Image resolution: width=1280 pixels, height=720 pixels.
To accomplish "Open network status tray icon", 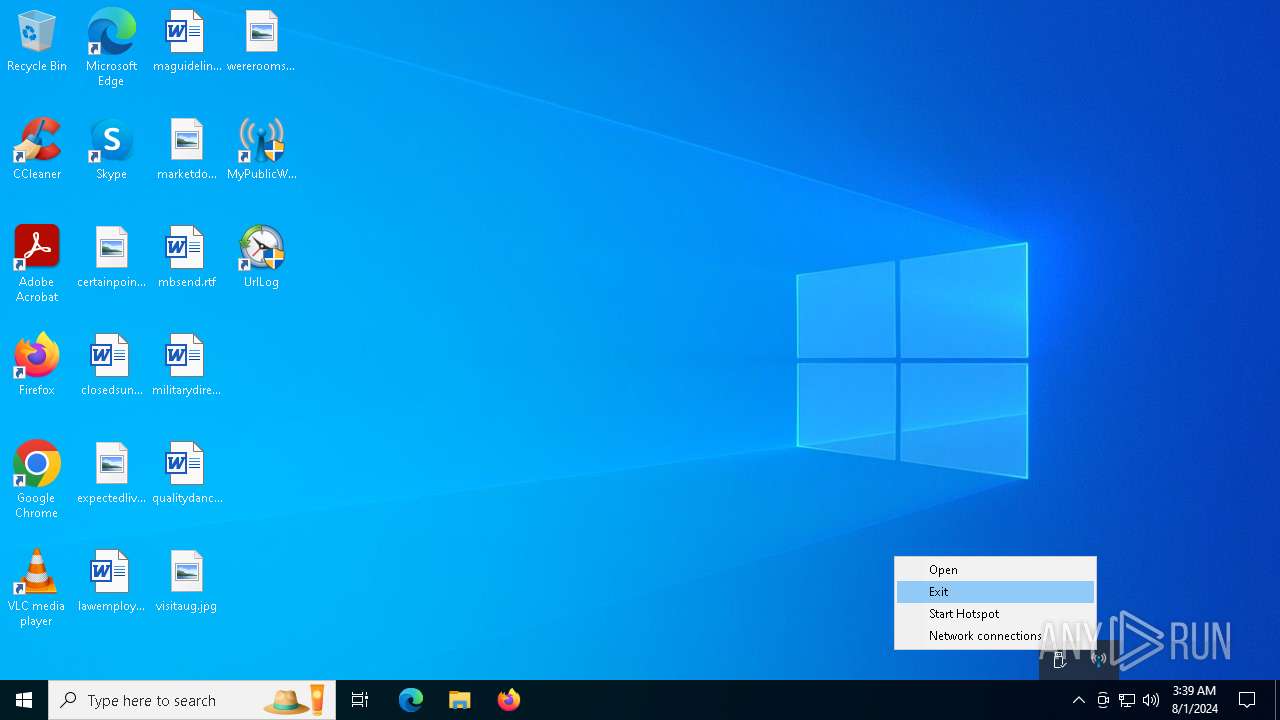I will coord(1127,700).
